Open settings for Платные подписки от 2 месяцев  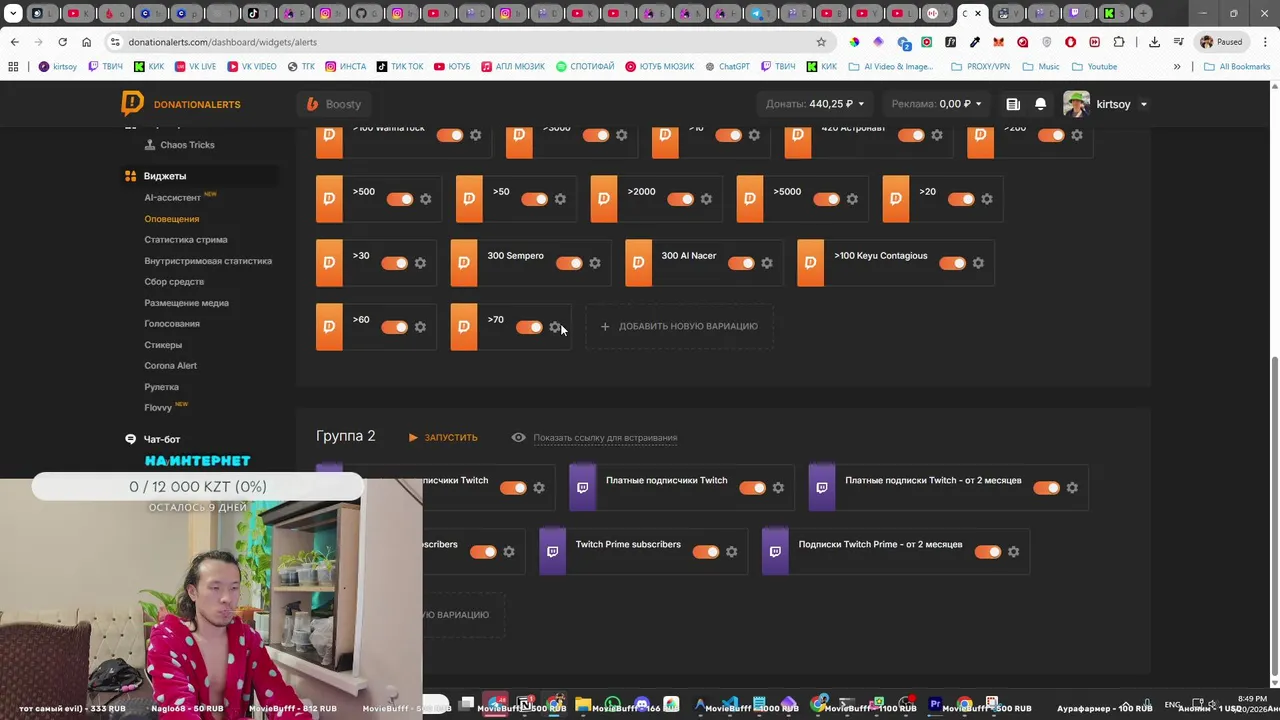(1072, 488)
